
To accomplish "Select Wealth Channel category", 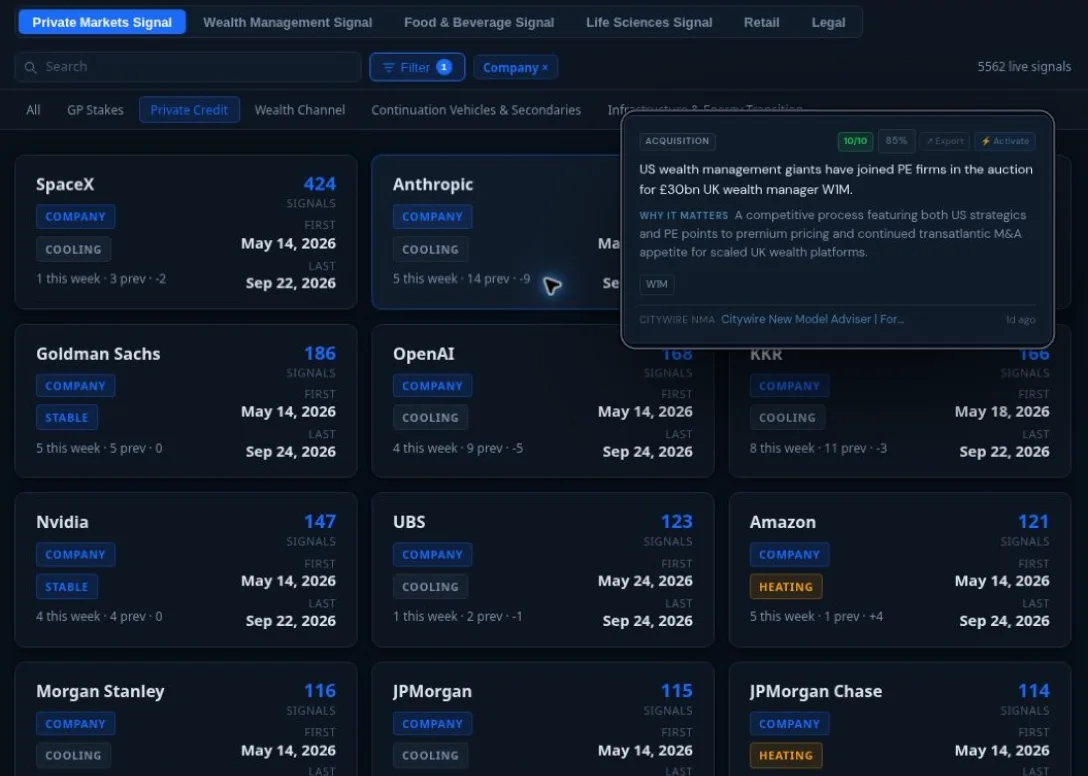I will coord(299,110).
